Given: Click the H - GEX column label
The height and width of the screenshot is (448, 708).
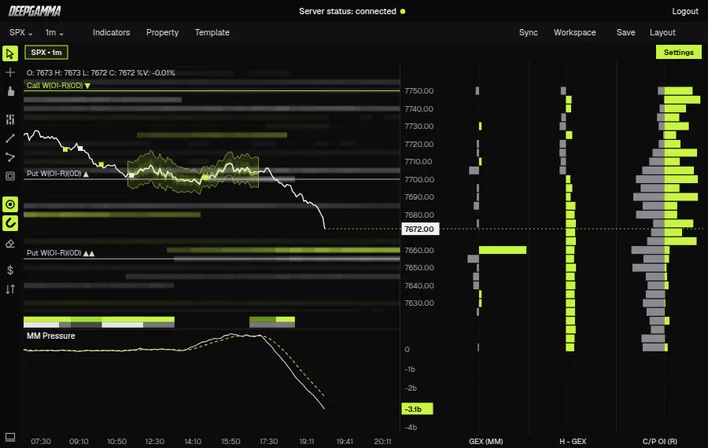Looking at the screenshot, I should point(573,441).
